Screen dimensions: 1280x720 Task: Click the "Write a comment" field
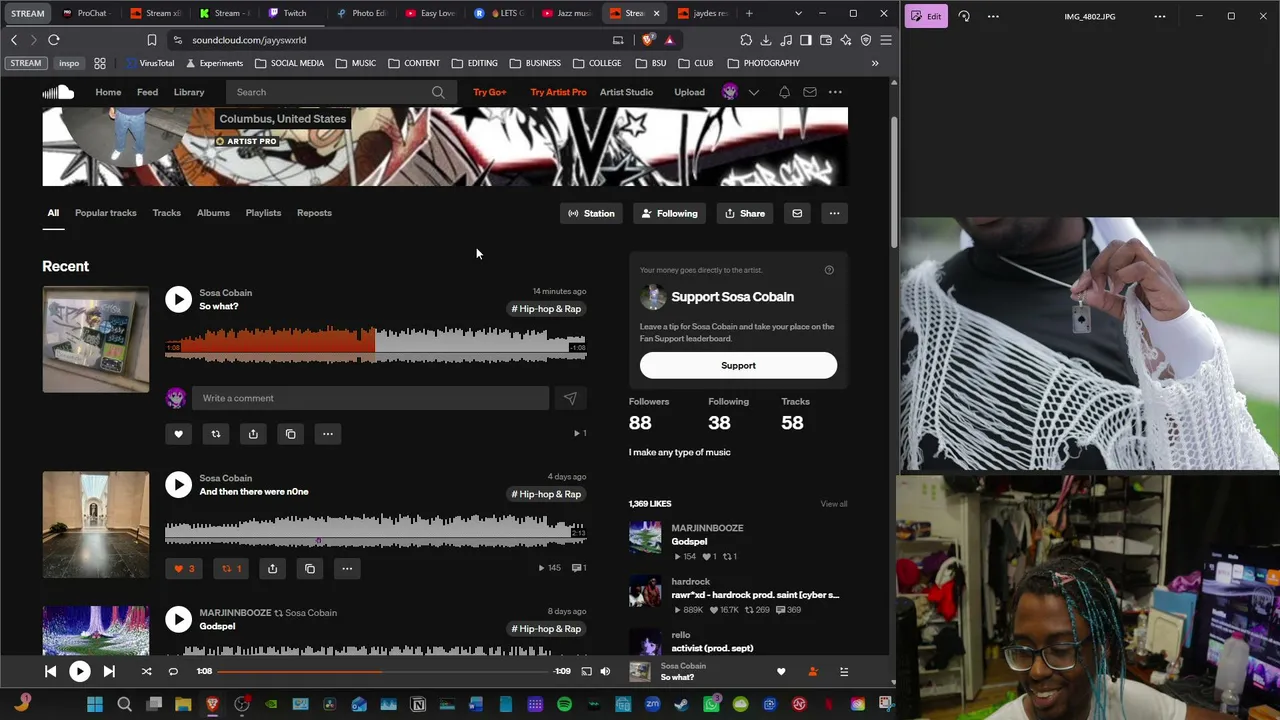pyautogui.click(x=370, y=398)
